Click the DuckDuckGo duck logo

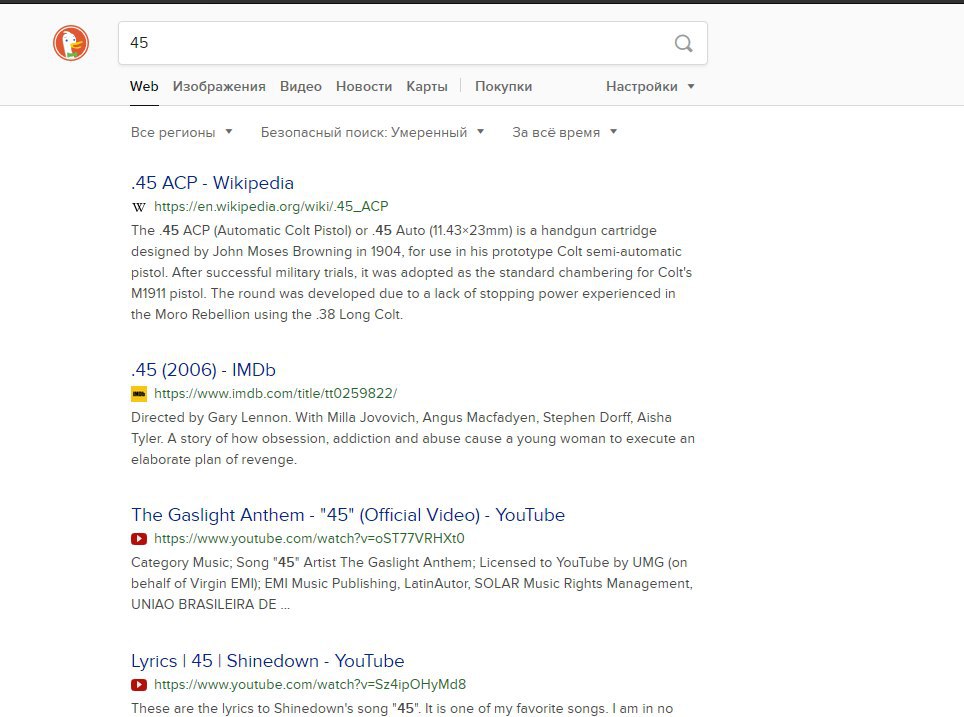[71, 43]
